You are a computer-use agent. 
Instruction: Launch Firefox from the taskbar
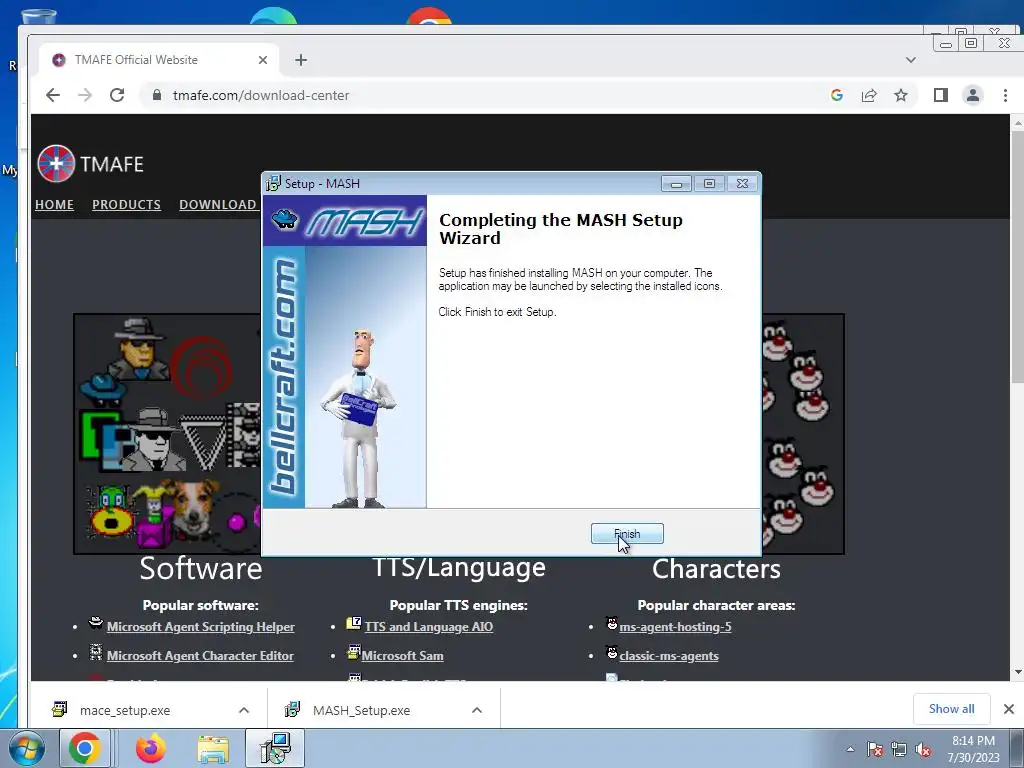tap(150, 748)
